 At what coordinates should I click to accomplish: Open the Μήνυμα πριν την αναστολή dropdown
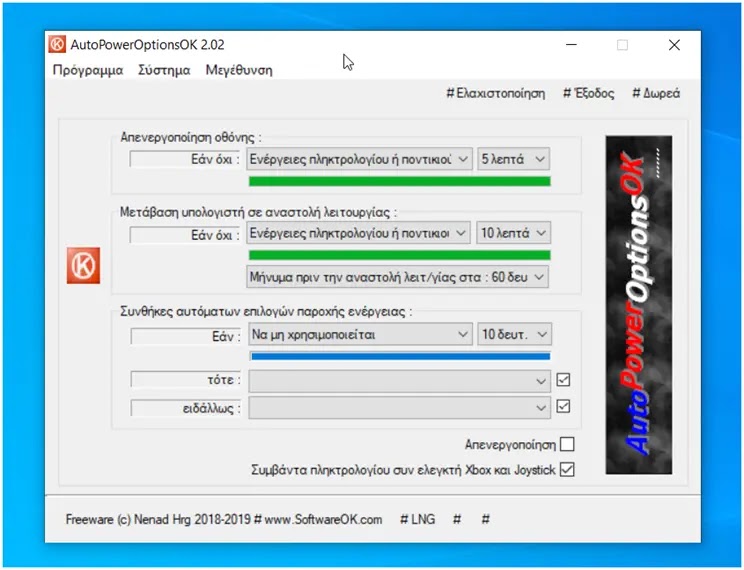[x=398, y=277]
